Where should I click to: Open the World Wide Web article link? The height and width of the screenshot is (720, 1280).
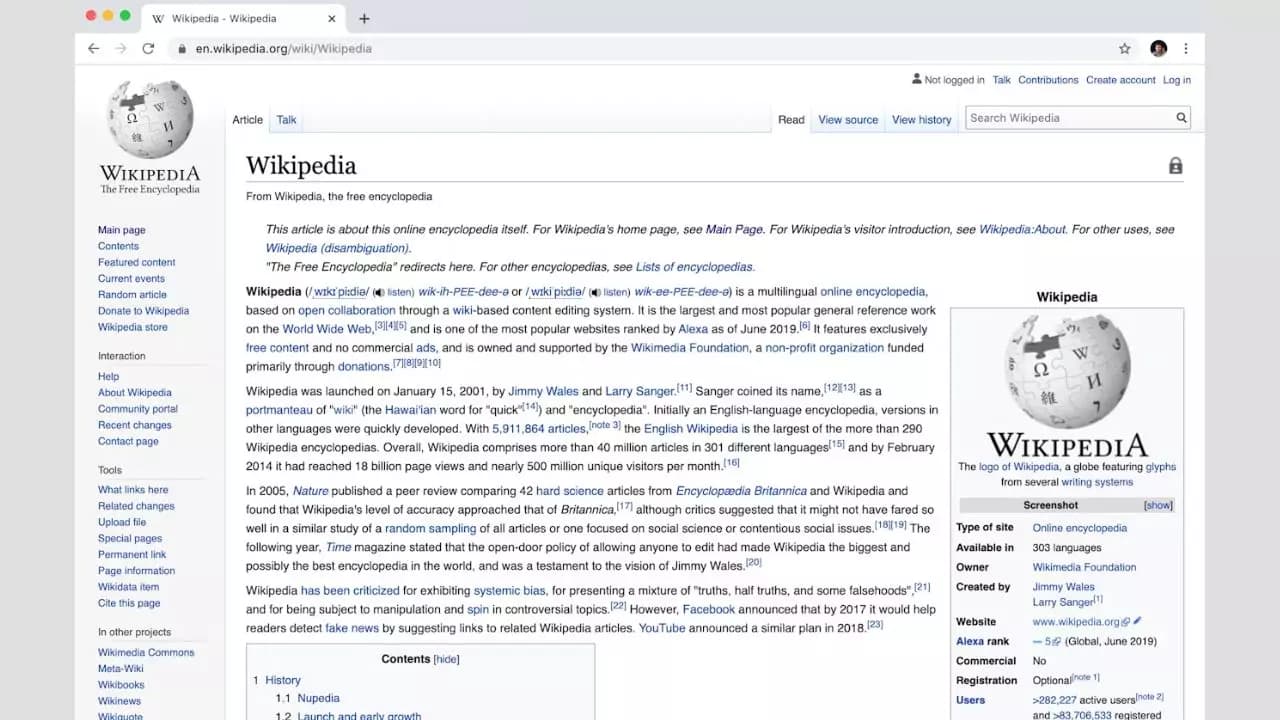point(327,329)
